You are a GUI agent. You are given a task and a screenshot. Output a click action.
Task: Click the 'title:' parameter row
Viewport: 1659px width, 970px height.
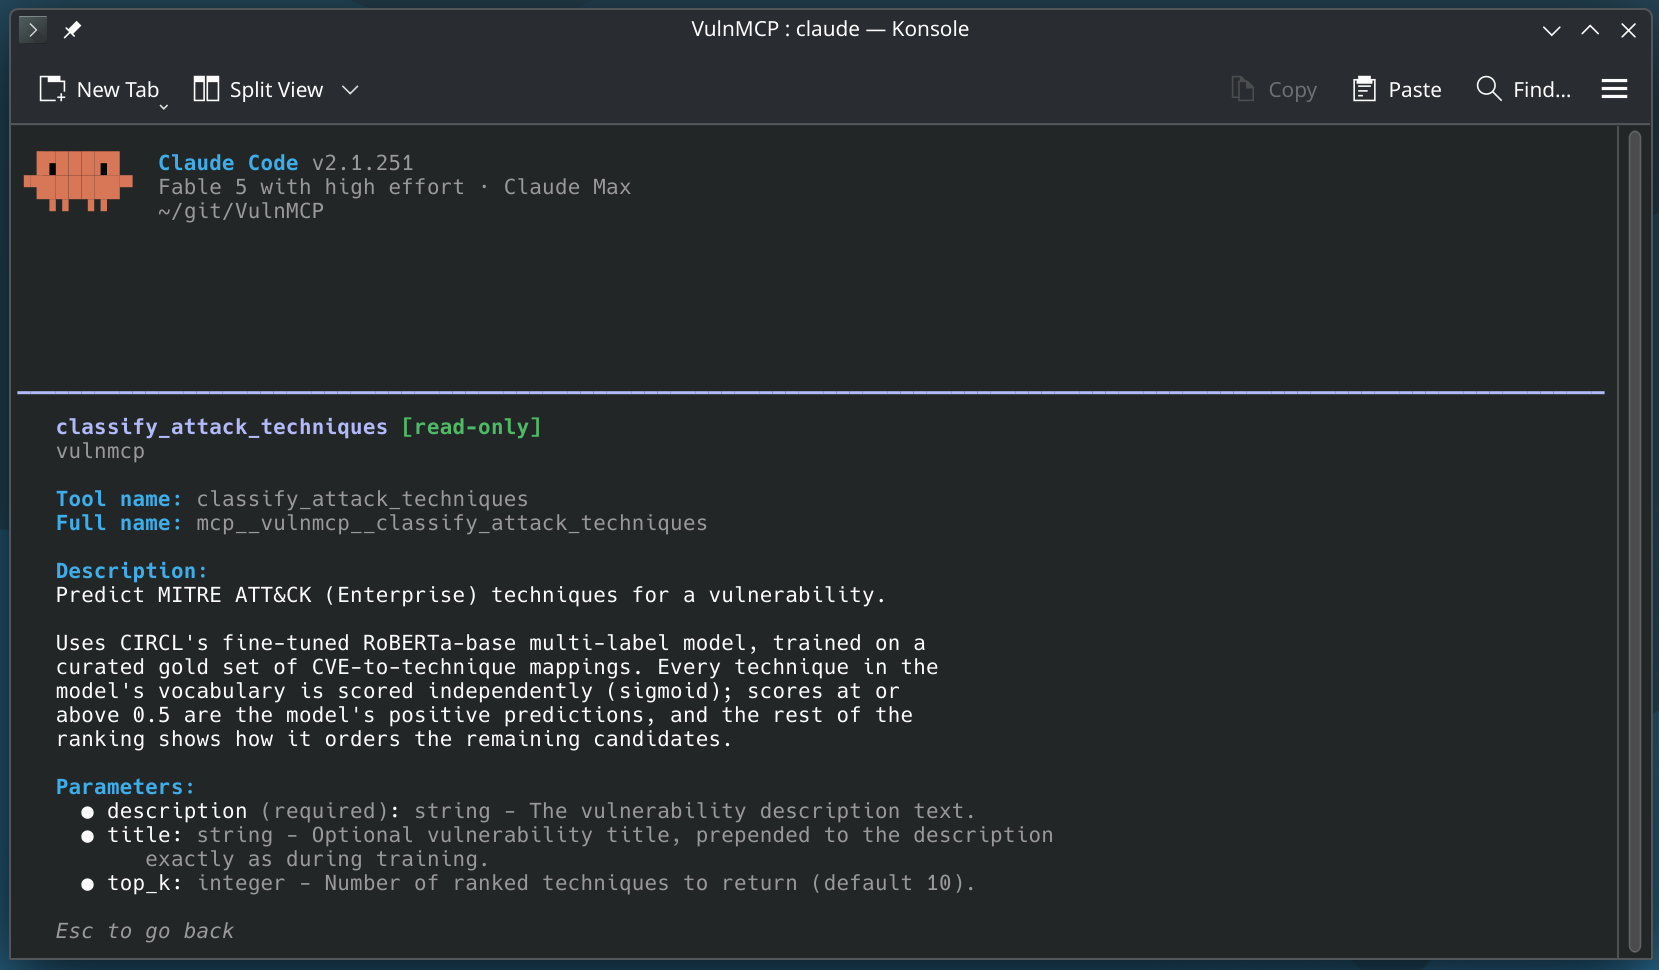(x=567, y=847)
